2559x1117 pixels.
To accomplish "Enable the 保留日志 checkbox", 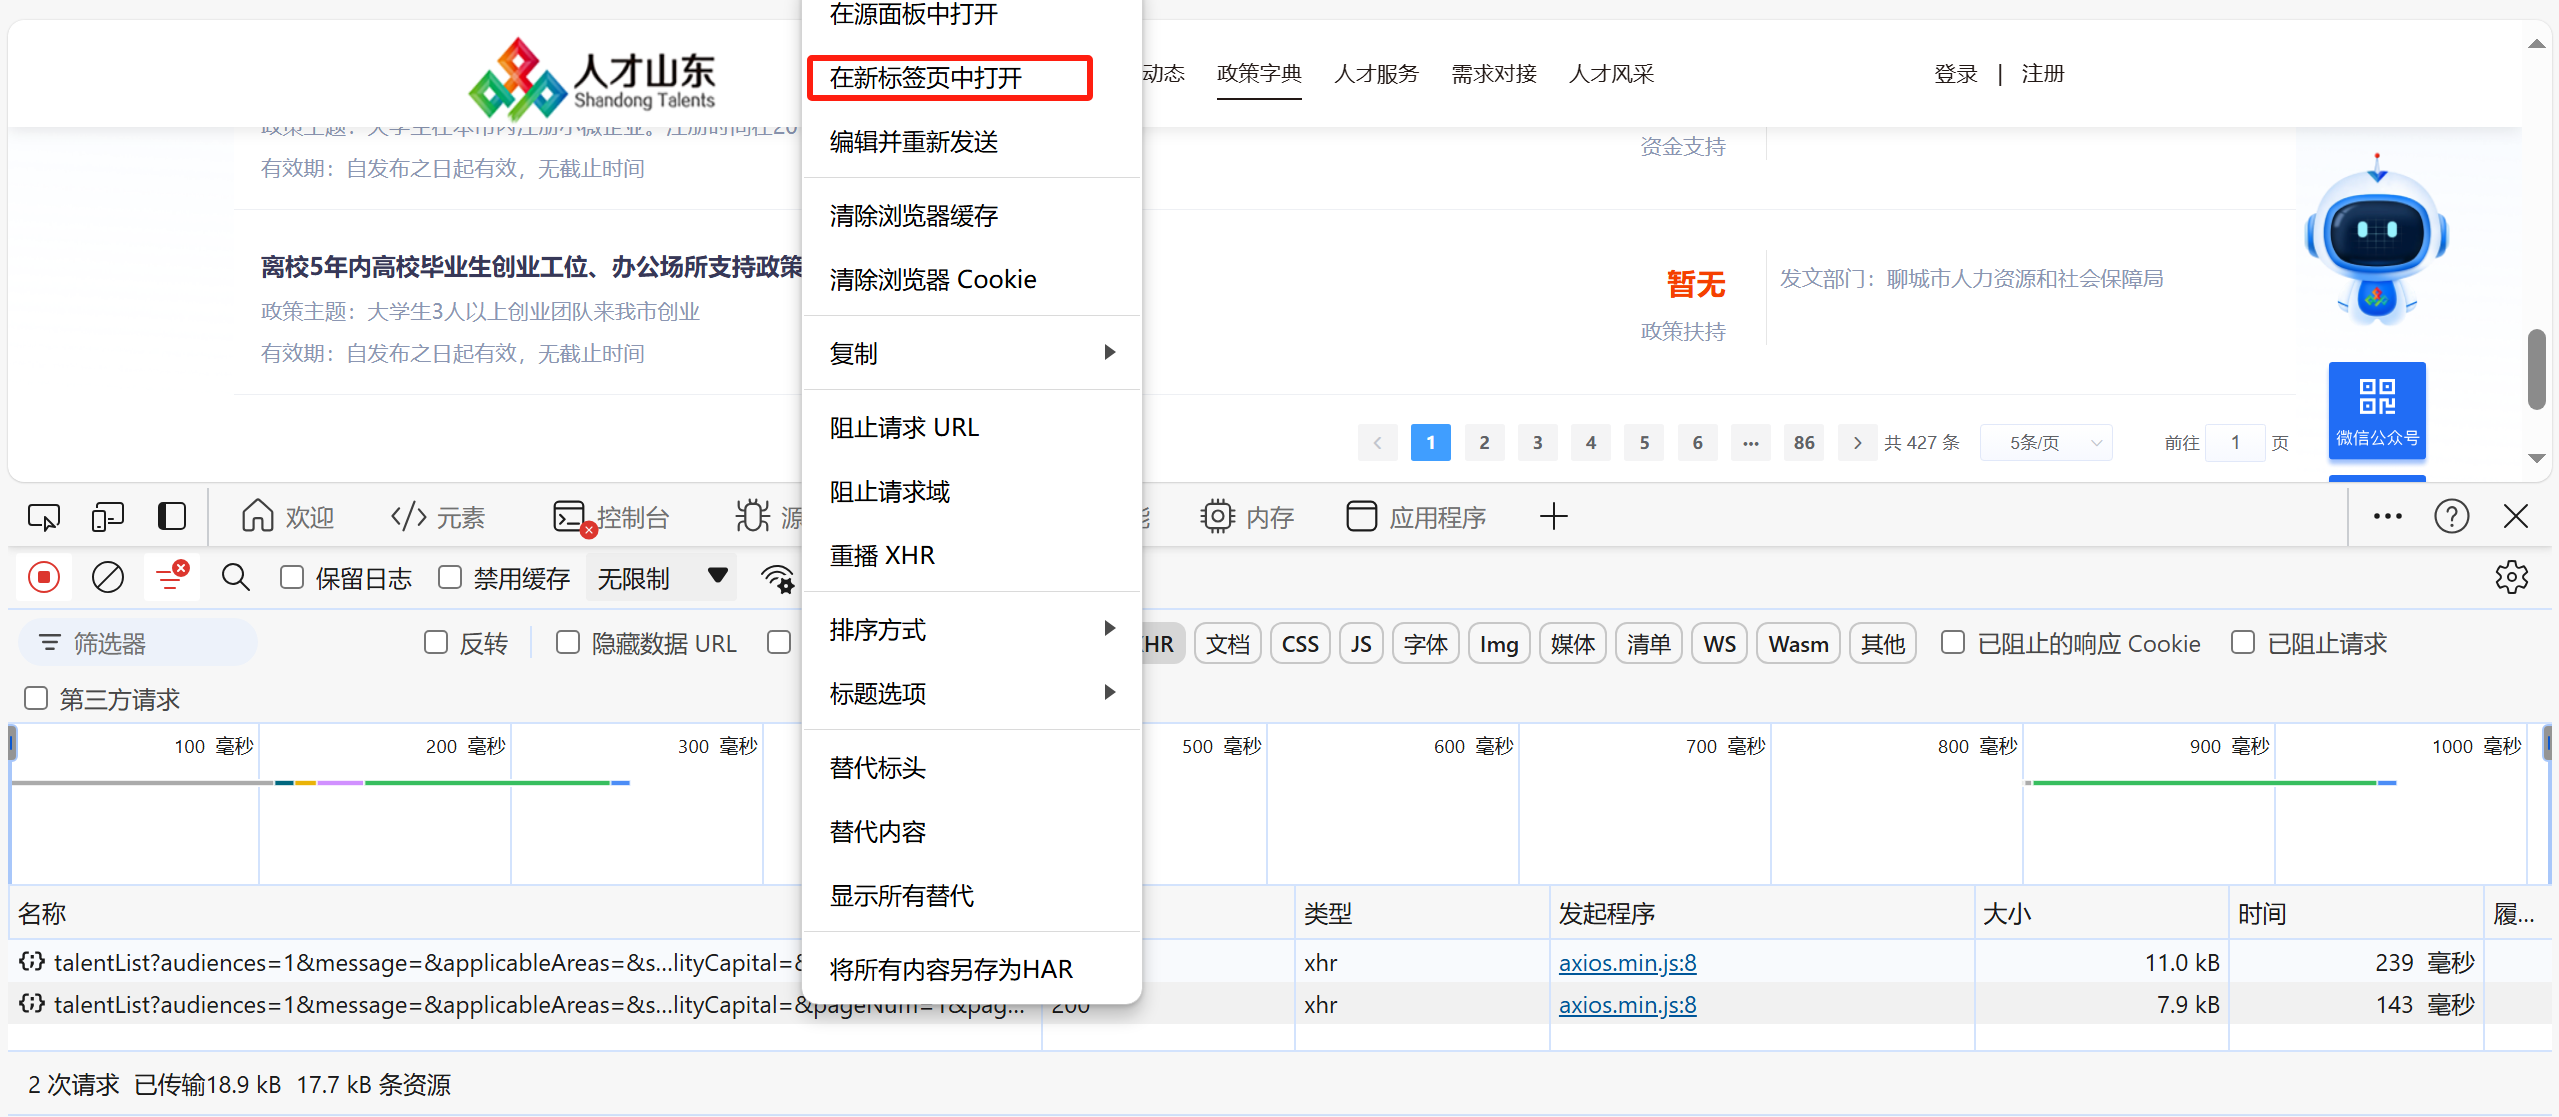I will 291,577.
